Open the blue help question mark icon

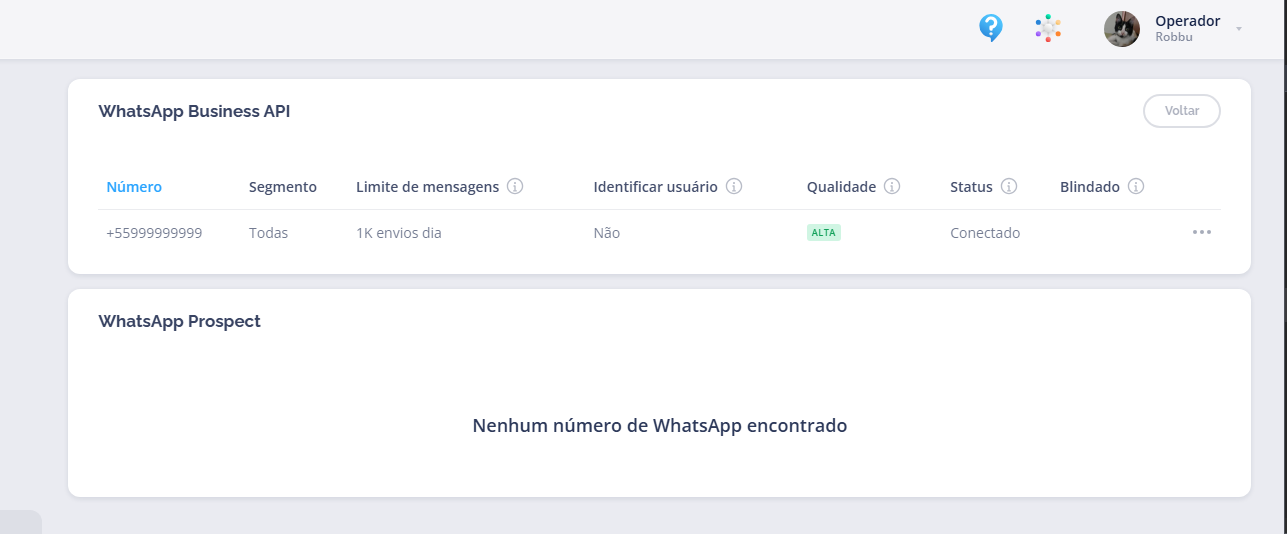coord(990,28)
